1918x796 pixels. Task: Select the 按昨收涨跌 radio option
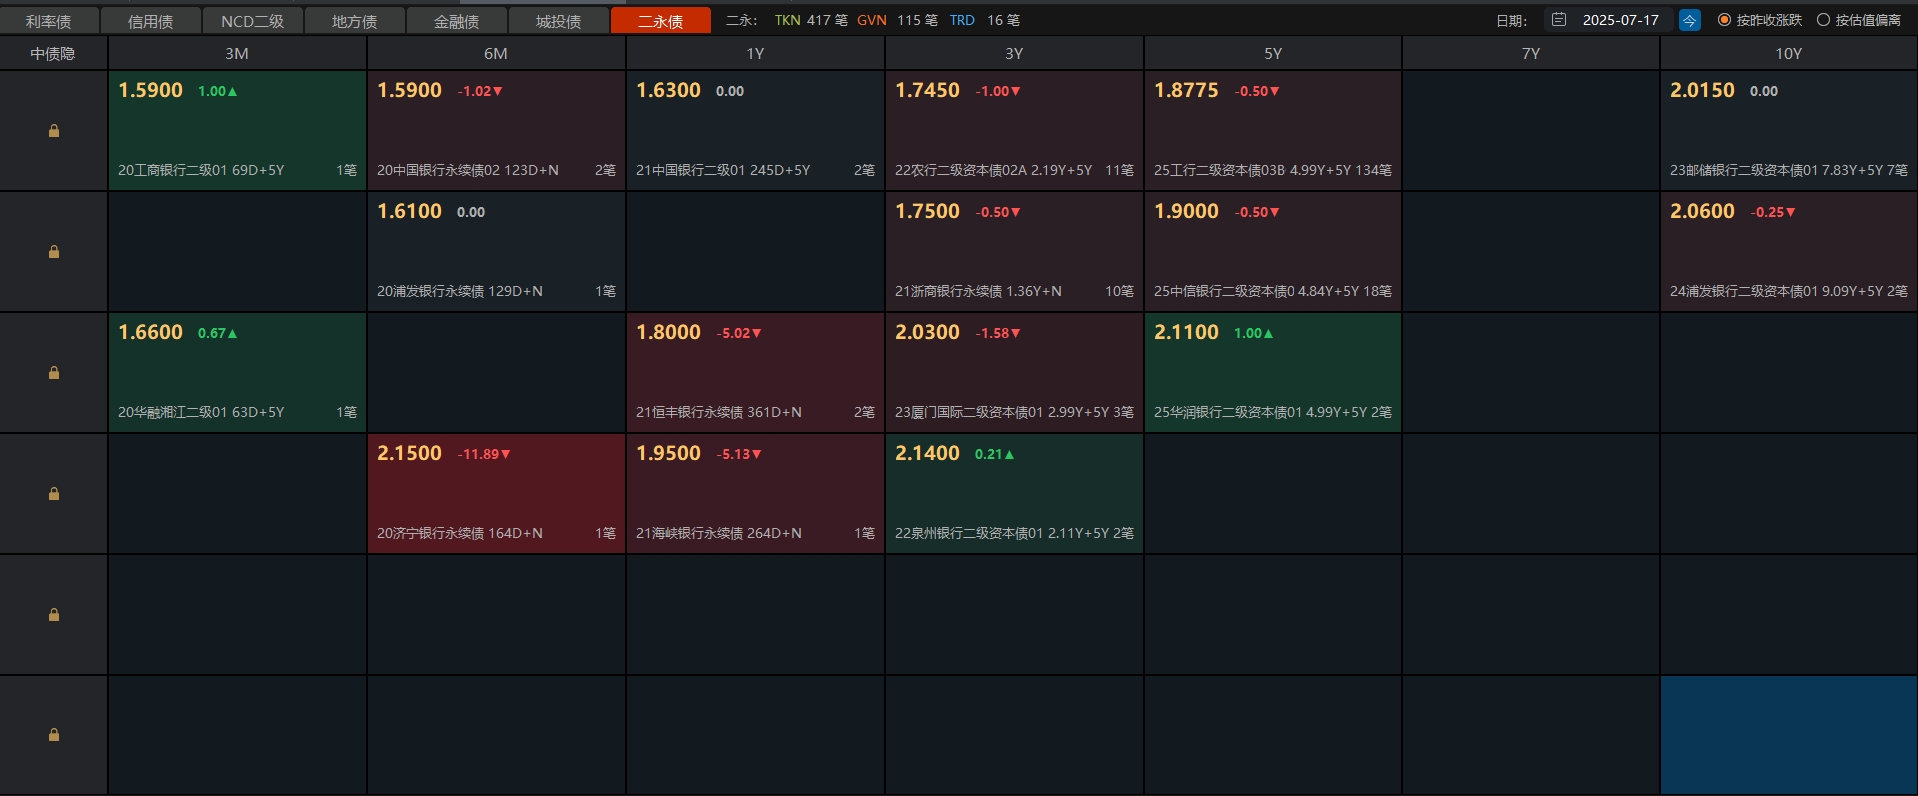(1759, 20)
